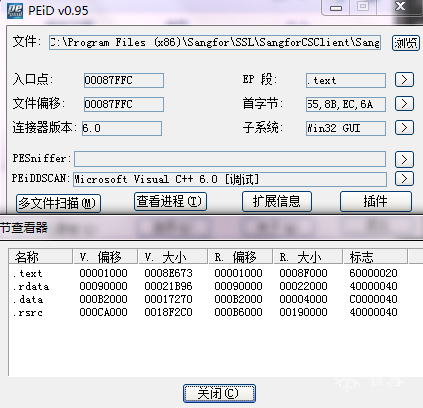This screenshot has height=408, width=423.
Task: Click virtual offset value 000CA000
Action: point(103,312)
